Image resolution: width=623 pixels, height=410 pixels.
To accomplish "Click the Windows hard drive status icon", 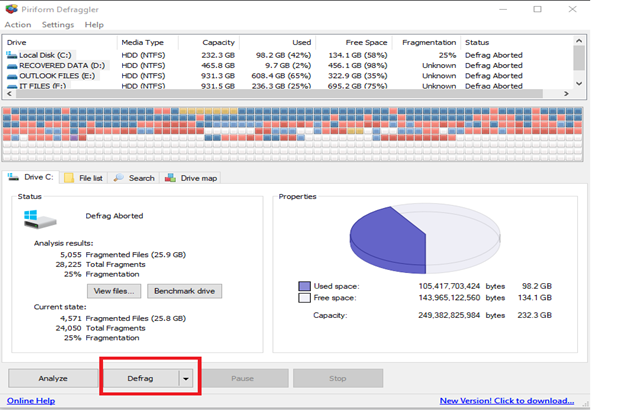I will point(40,219).
